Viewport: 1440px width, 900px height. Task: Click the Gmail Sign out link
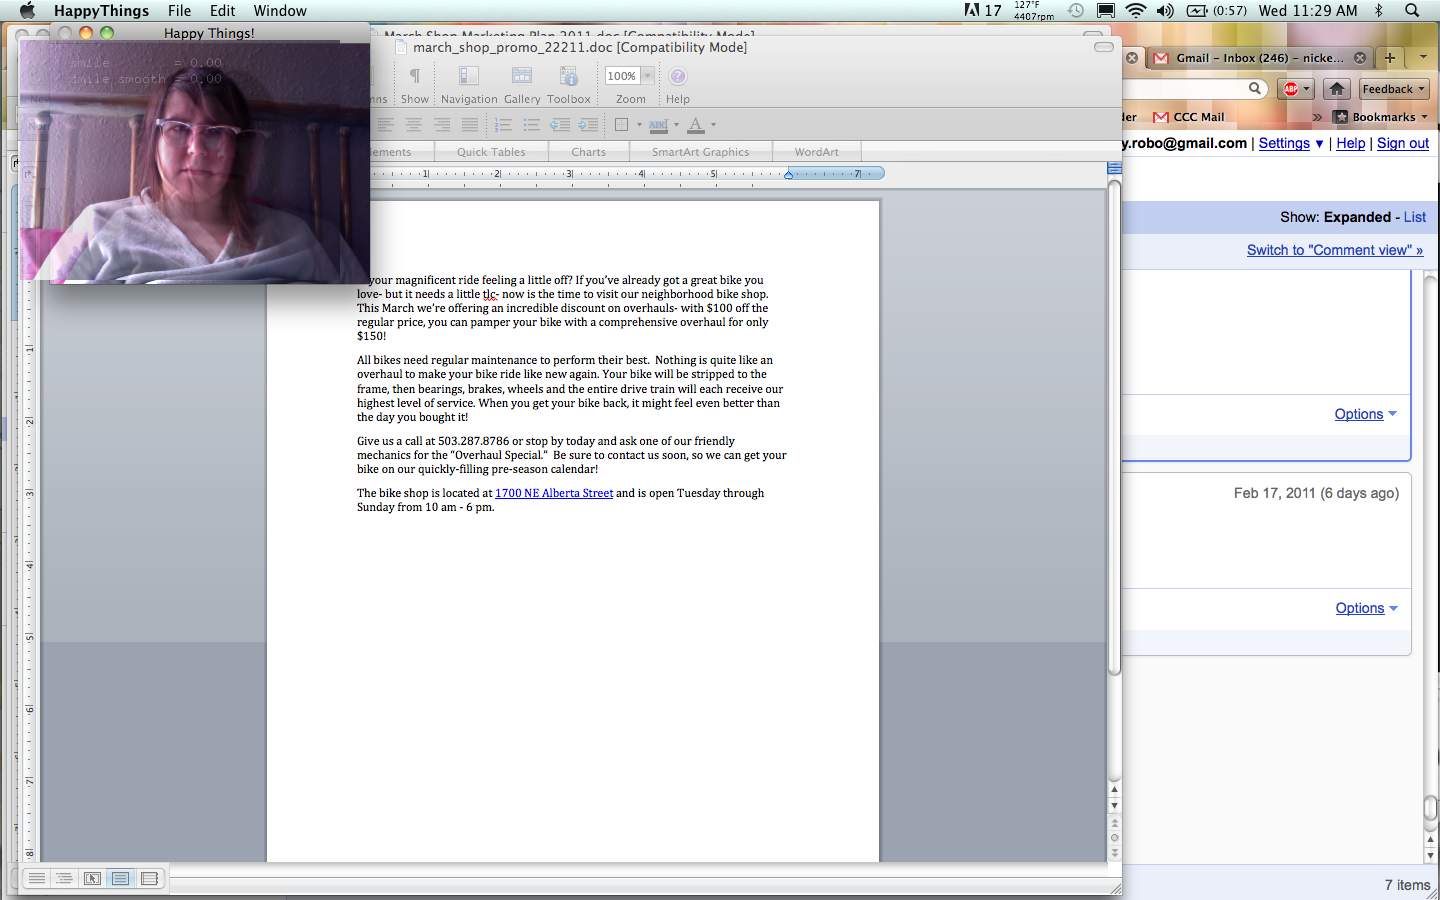pyautogui.click(x=1402, y=143)
